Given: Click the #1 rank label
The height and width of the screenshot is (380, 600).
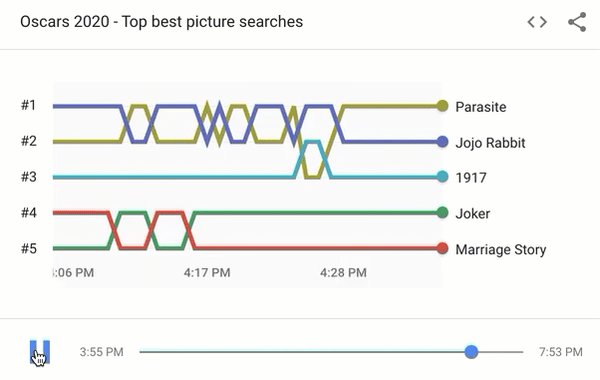Looking at the screenshot, I should 29,105.
